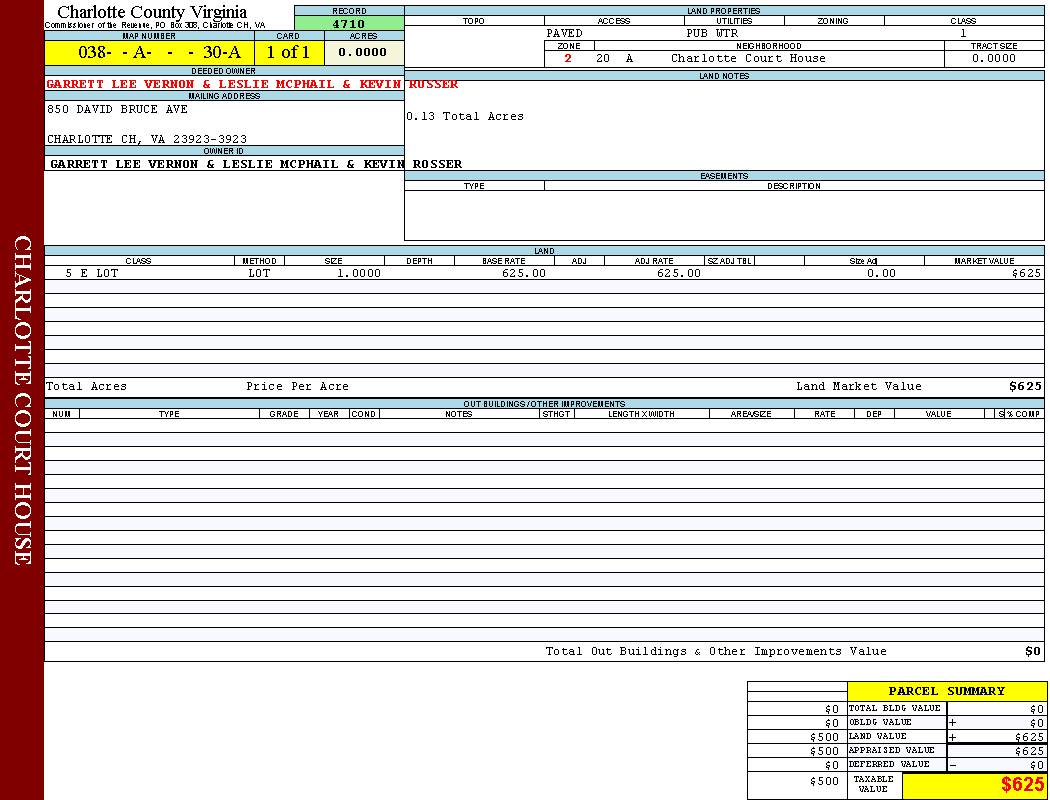Click the yellow card '1 of 1' field
This screenshot has width=1050, height=800.
coord(288,52)
